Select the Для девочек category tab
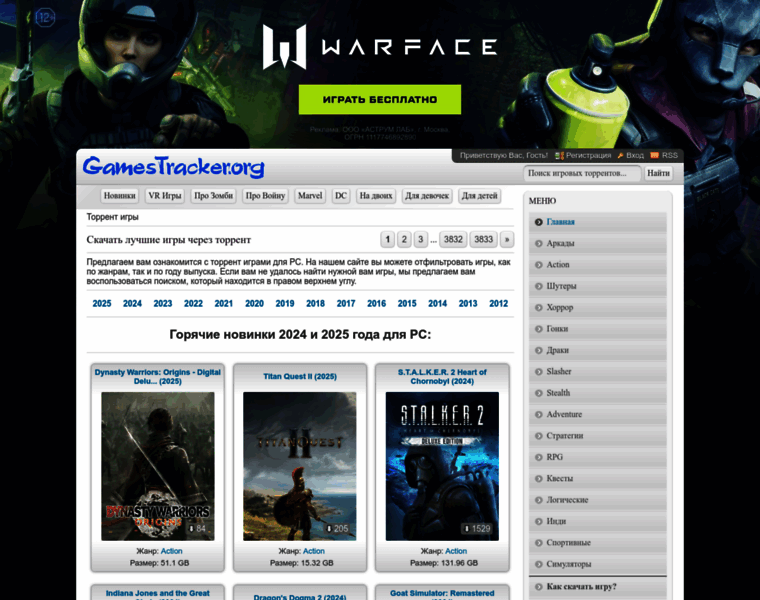Viewport: 760px width, 600px height. [x=427, y=196]
